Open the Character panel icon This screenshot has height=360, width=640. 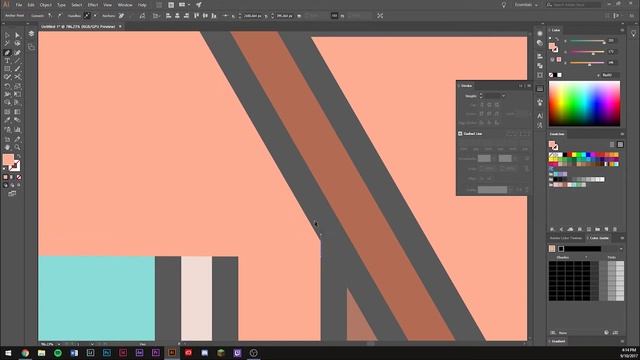click(x=540, y=116)
